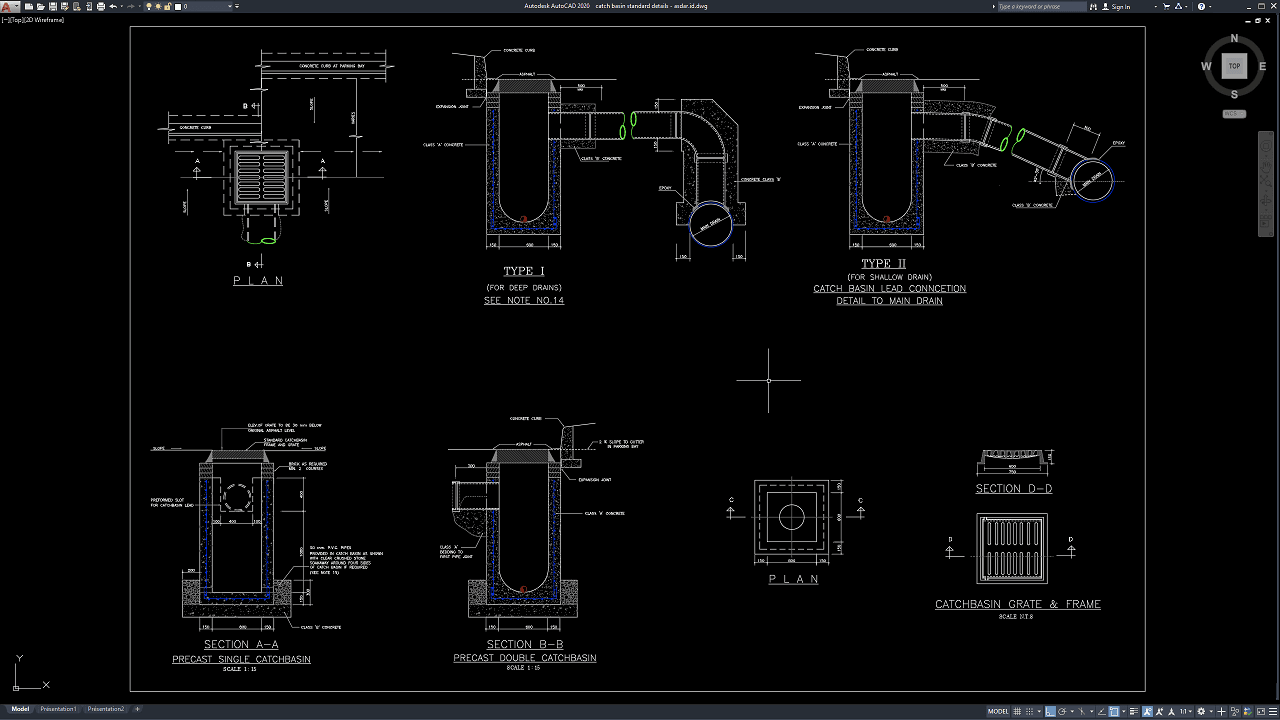Click the Save to Web & Mobile icon
Viewport: 1280px width, 720px height.
(x=89, y=6)
